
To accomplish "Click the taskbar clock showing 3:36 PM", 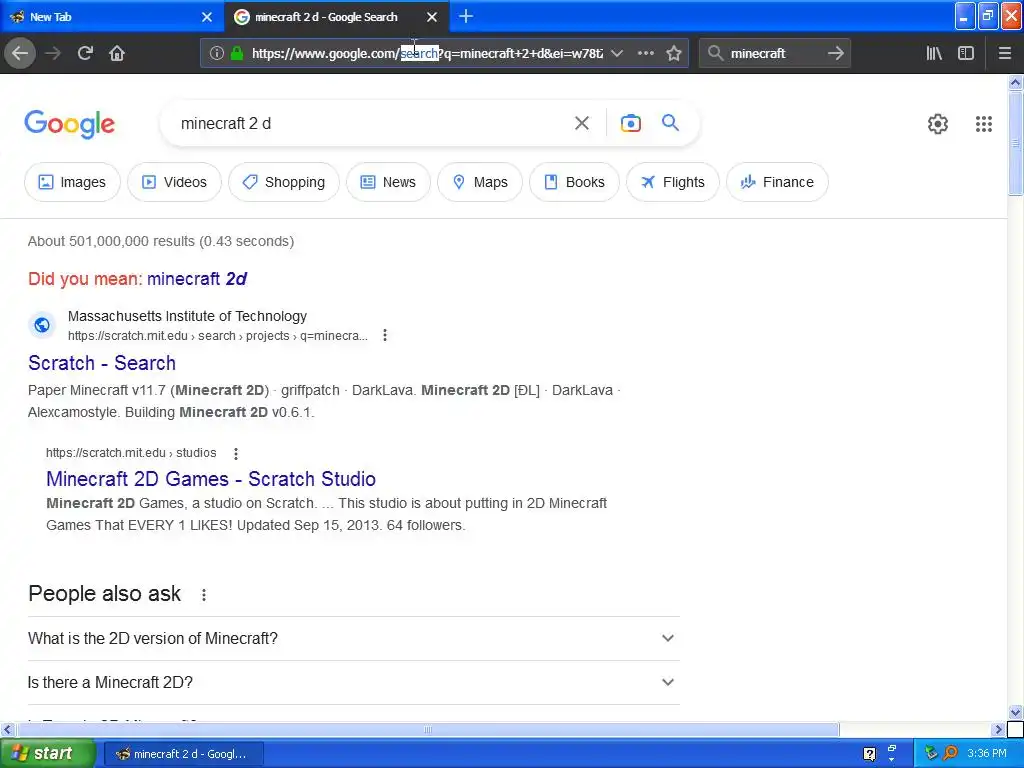I will pyautogui.click(x=987, y=754).
